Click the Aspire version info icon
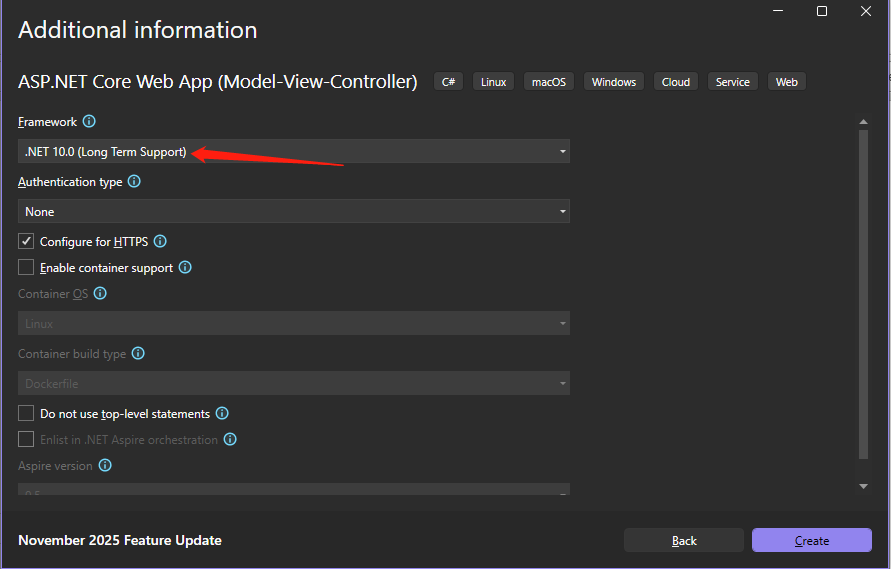 pyautogui.click(x=105, y=466)
